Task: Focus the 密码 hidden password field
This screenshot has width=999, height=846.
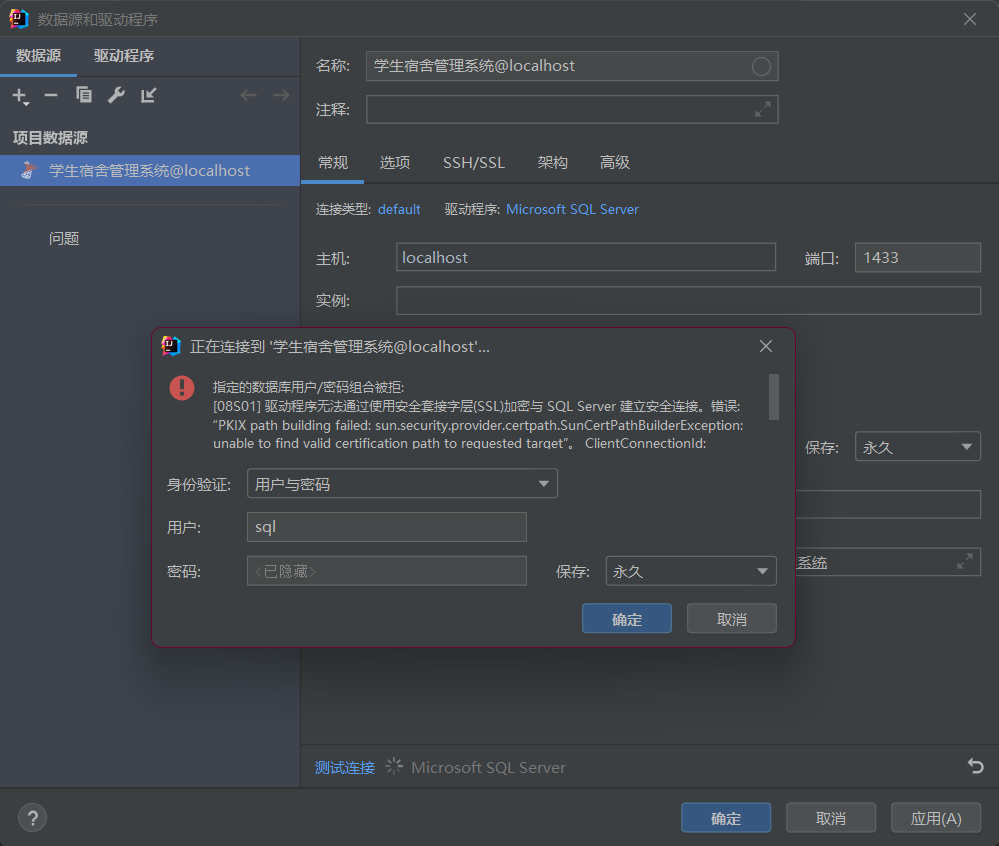Action: click(x=387, y=571)
